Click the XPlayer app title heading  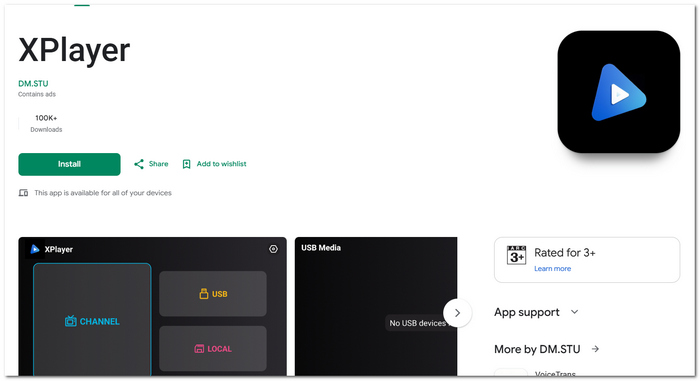pos(74,50)
